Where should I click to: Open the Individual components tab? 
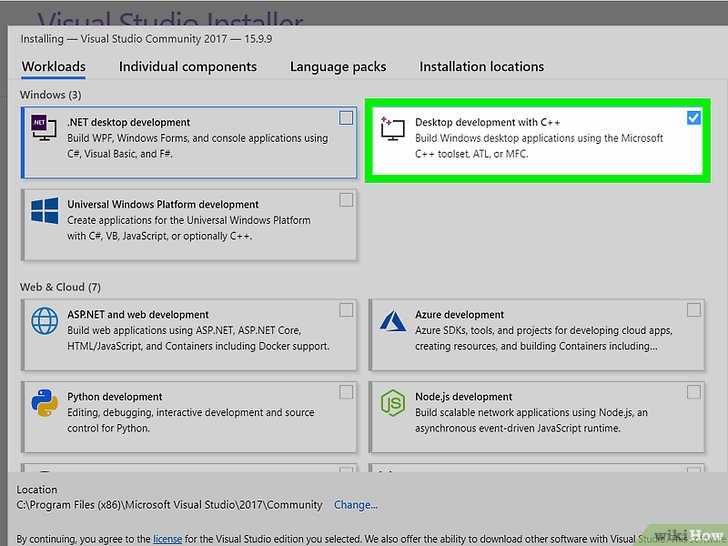[188, 67]
